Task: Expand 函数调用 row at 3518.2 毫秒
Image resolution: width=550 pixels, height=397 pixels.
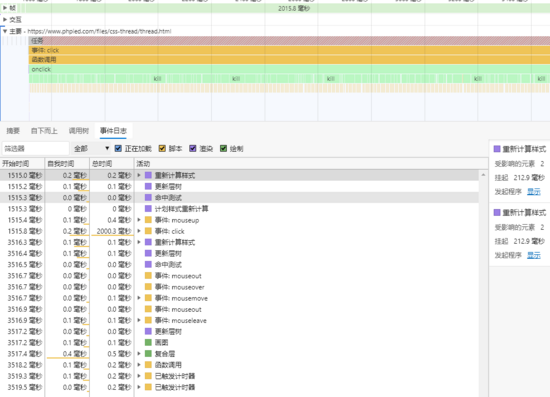Action: pos(139,365)
